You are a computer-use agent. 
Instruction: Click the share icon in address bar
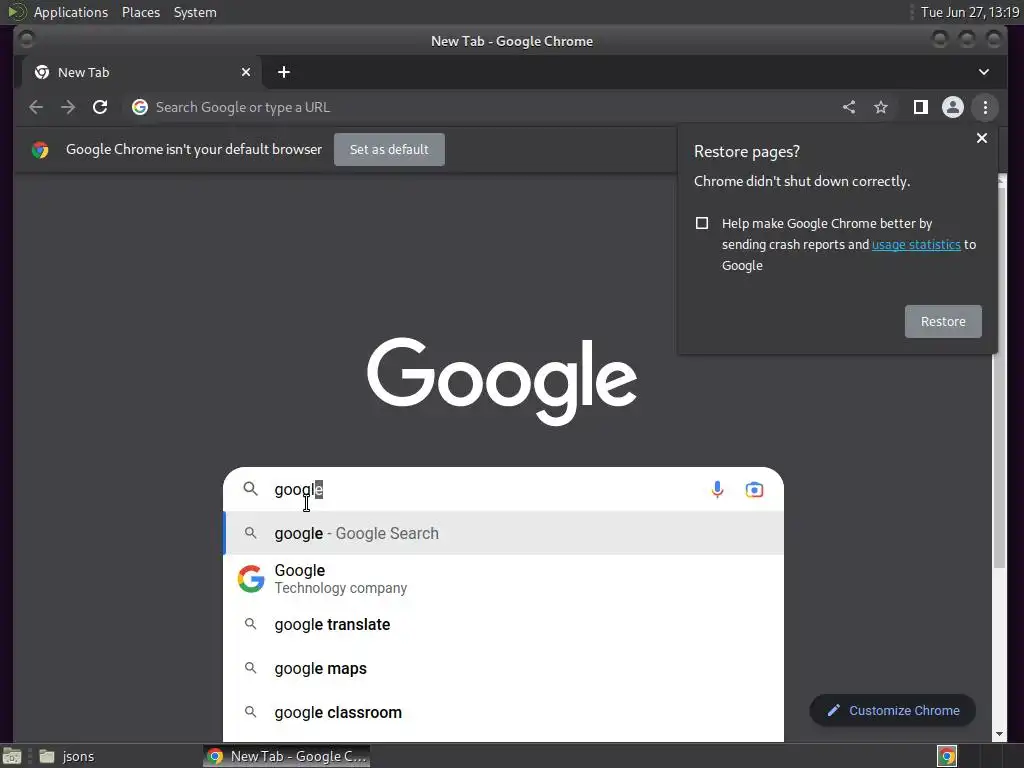pos(849,107)
